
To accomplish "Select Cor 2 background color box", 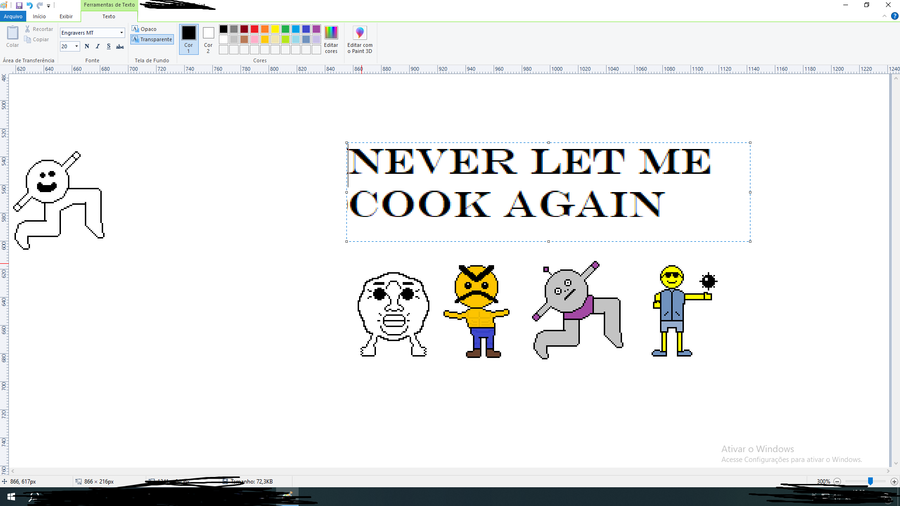I will 208,39.
